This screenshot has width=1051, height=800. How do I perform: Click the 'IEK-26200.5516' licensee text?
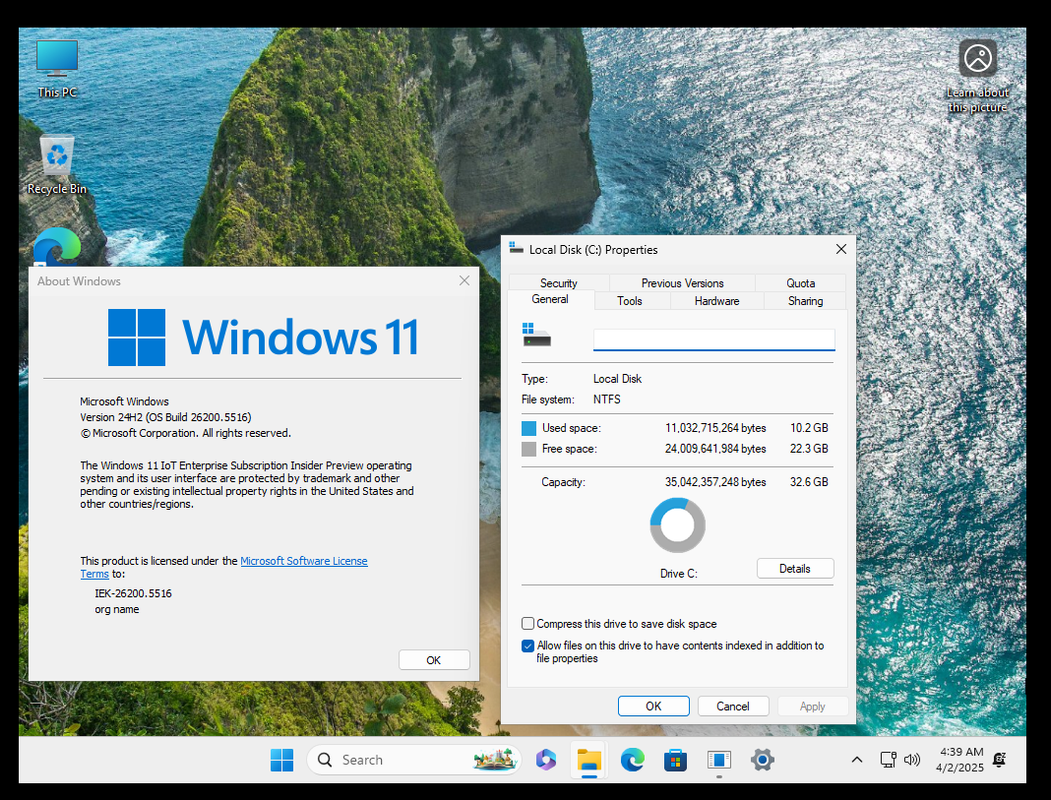(133, 594)
